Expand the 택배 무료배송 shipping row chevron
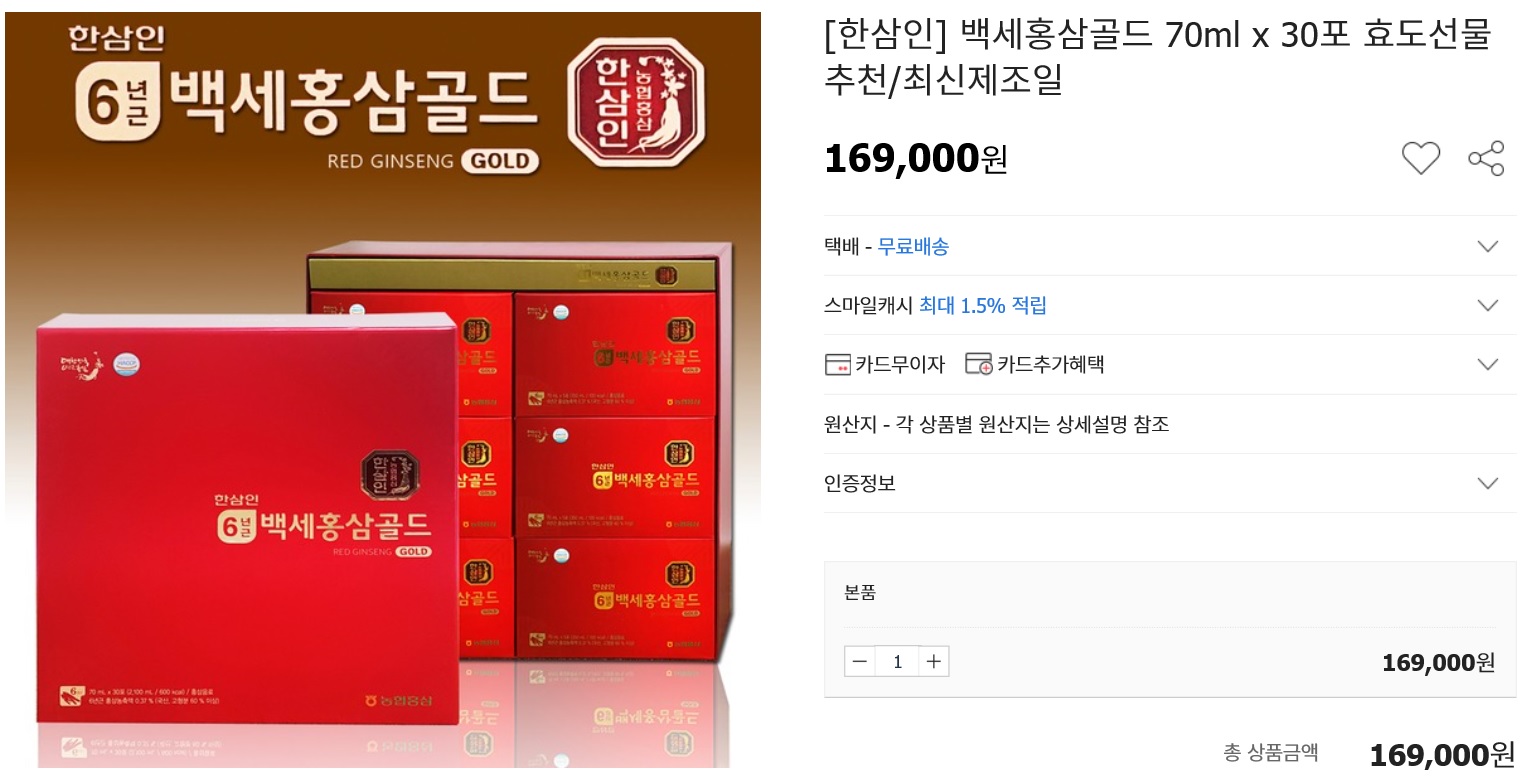Screen dimensions: 1539x778 pyautogui.click(x=1488, y=246)
